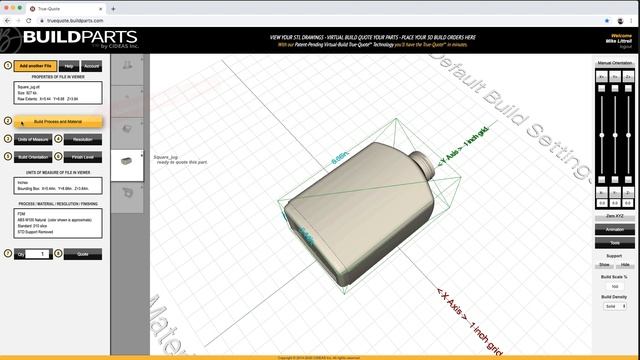
Task: Click the Build Scale % field
Action: (x=615, y=287)
